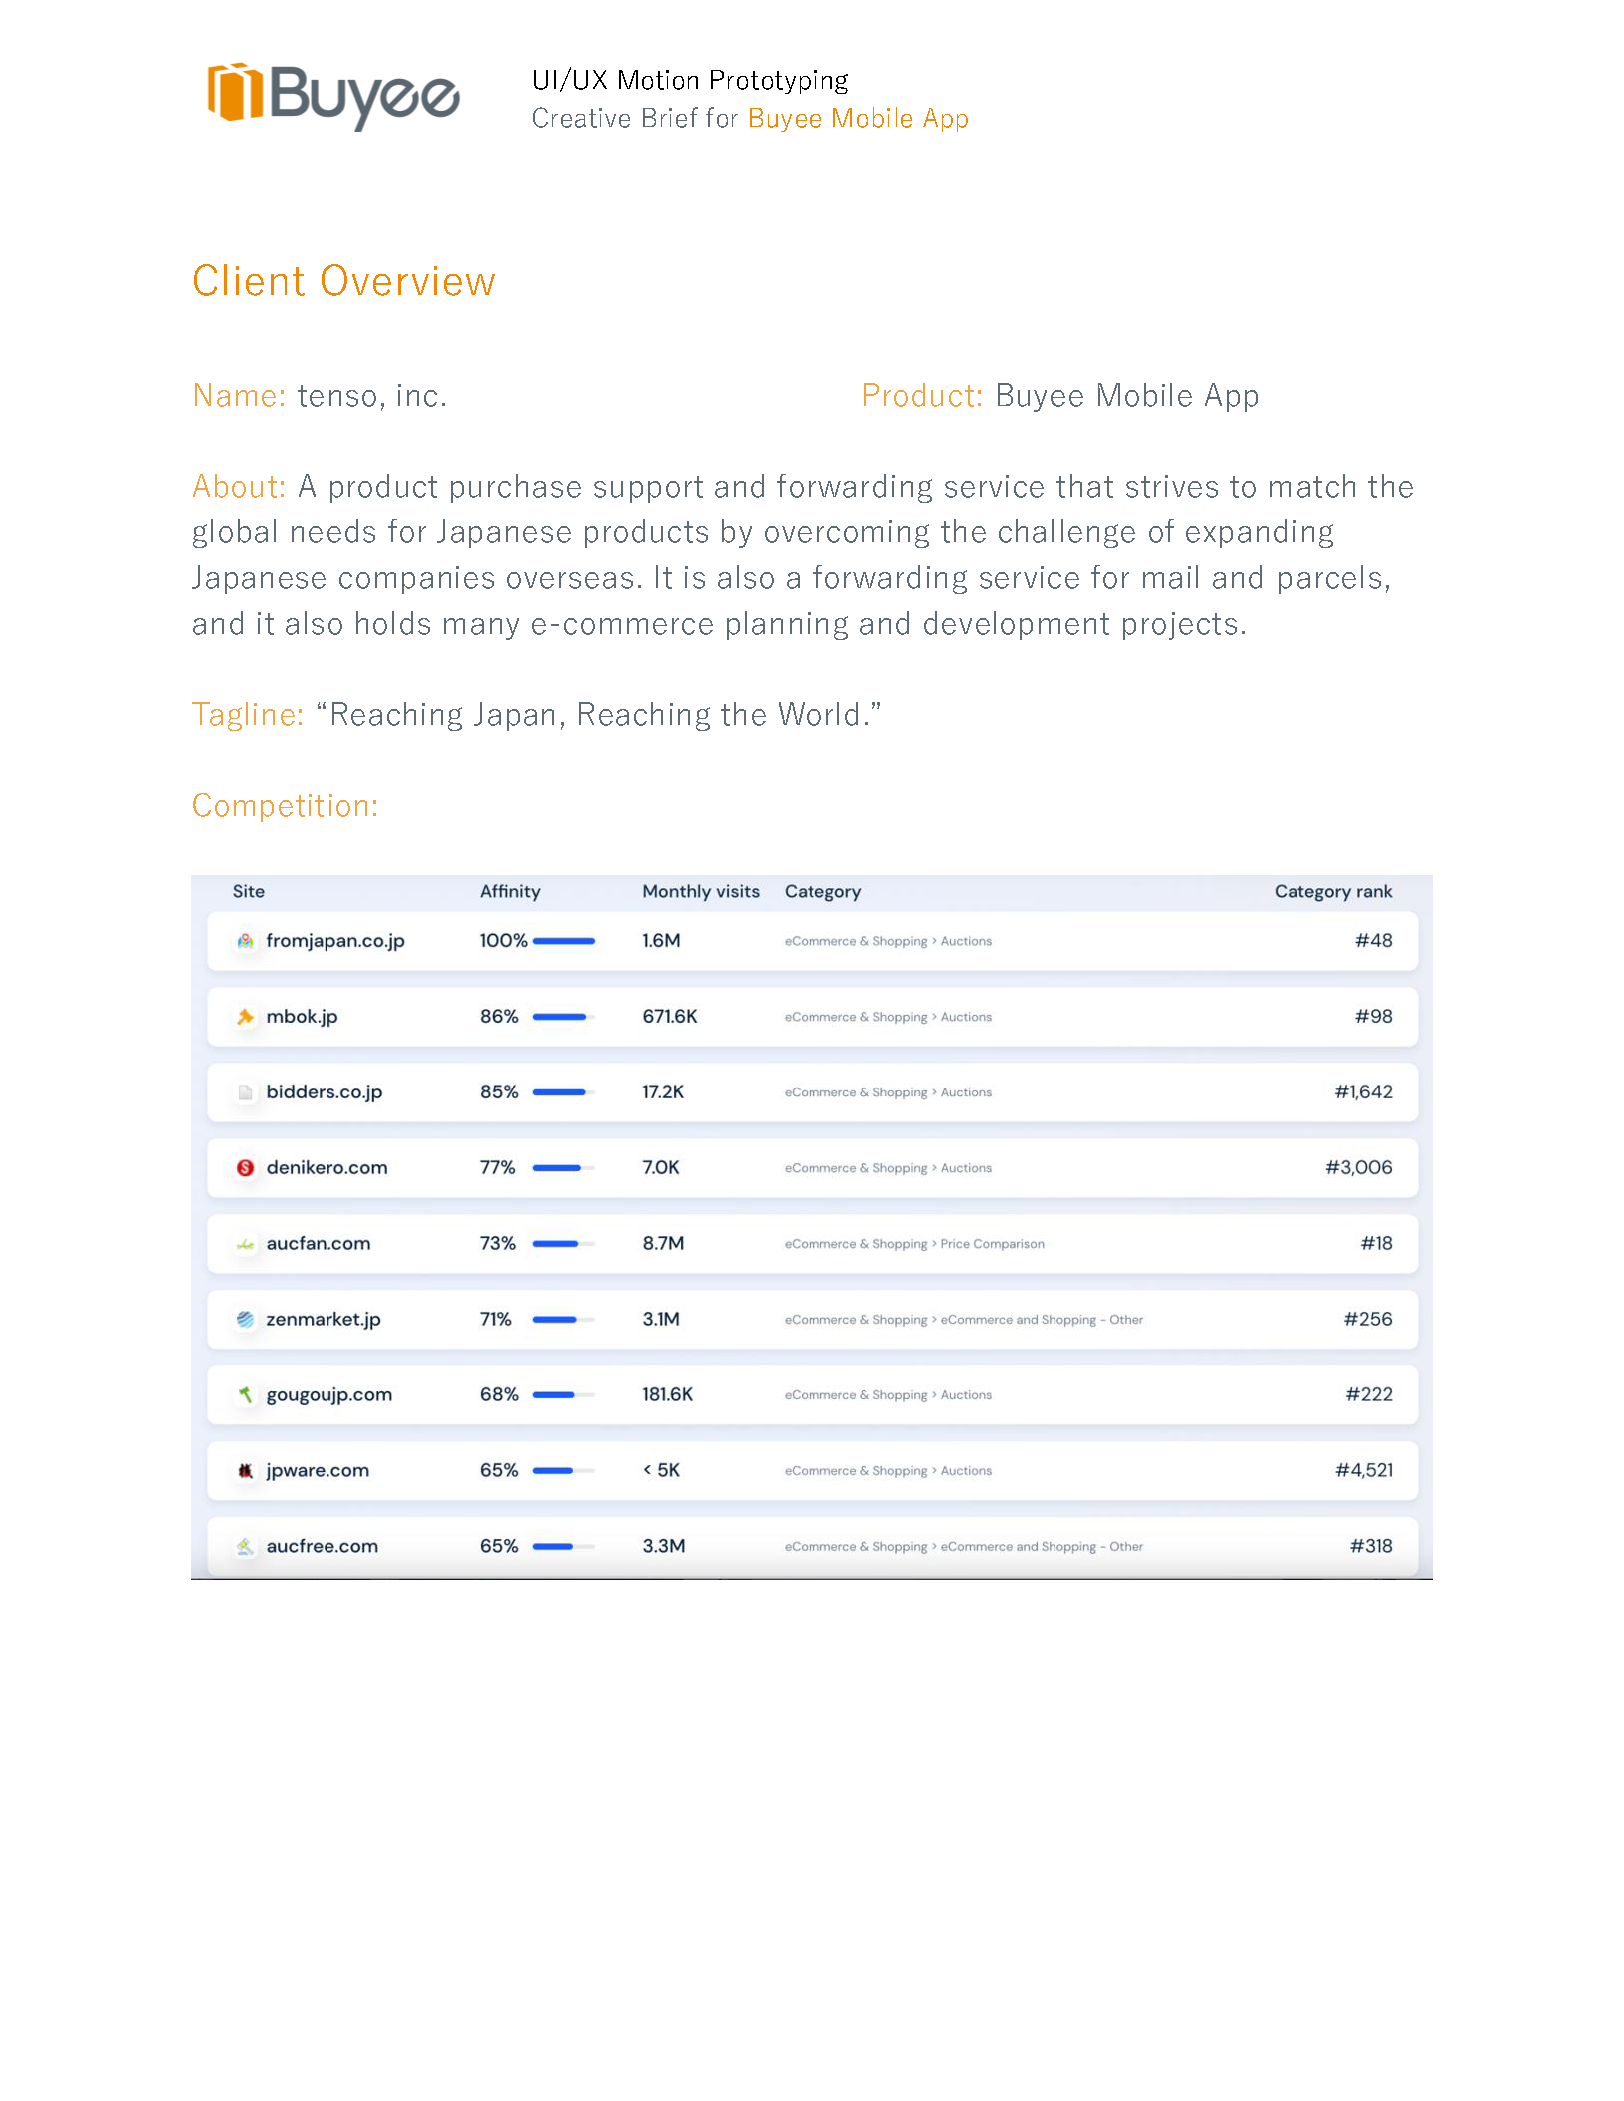Select the Category rank column header
Image resolution: width=1624 pixels, height=2101 pixels.
coord(1333,891)
